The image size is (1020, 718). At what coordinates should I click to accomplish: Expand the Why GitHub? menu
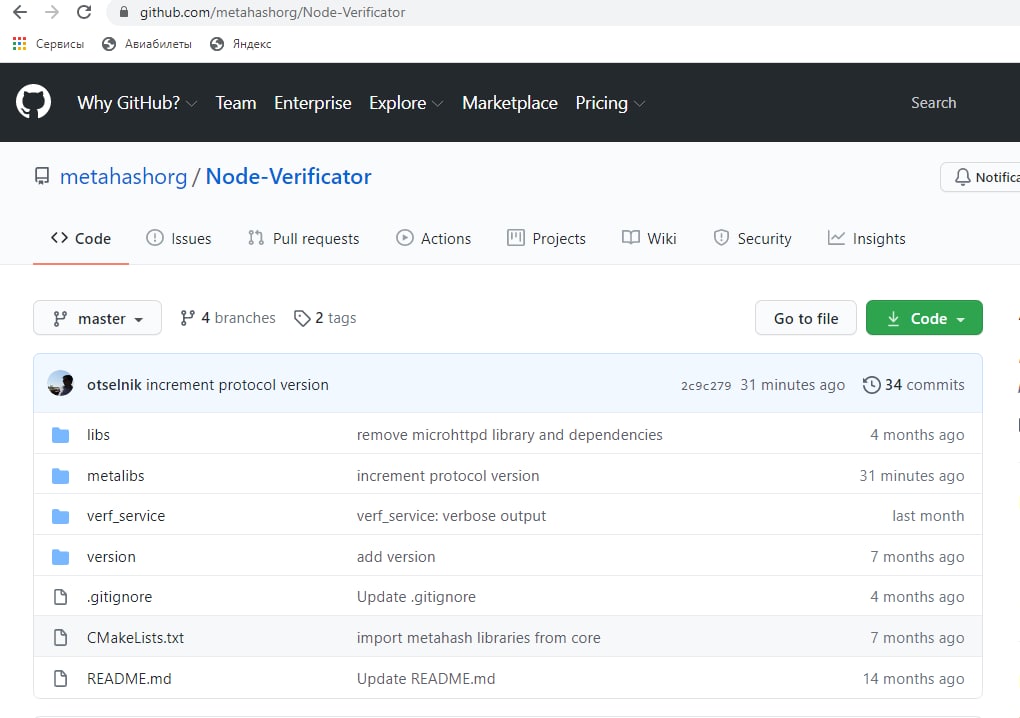point(137,103)
